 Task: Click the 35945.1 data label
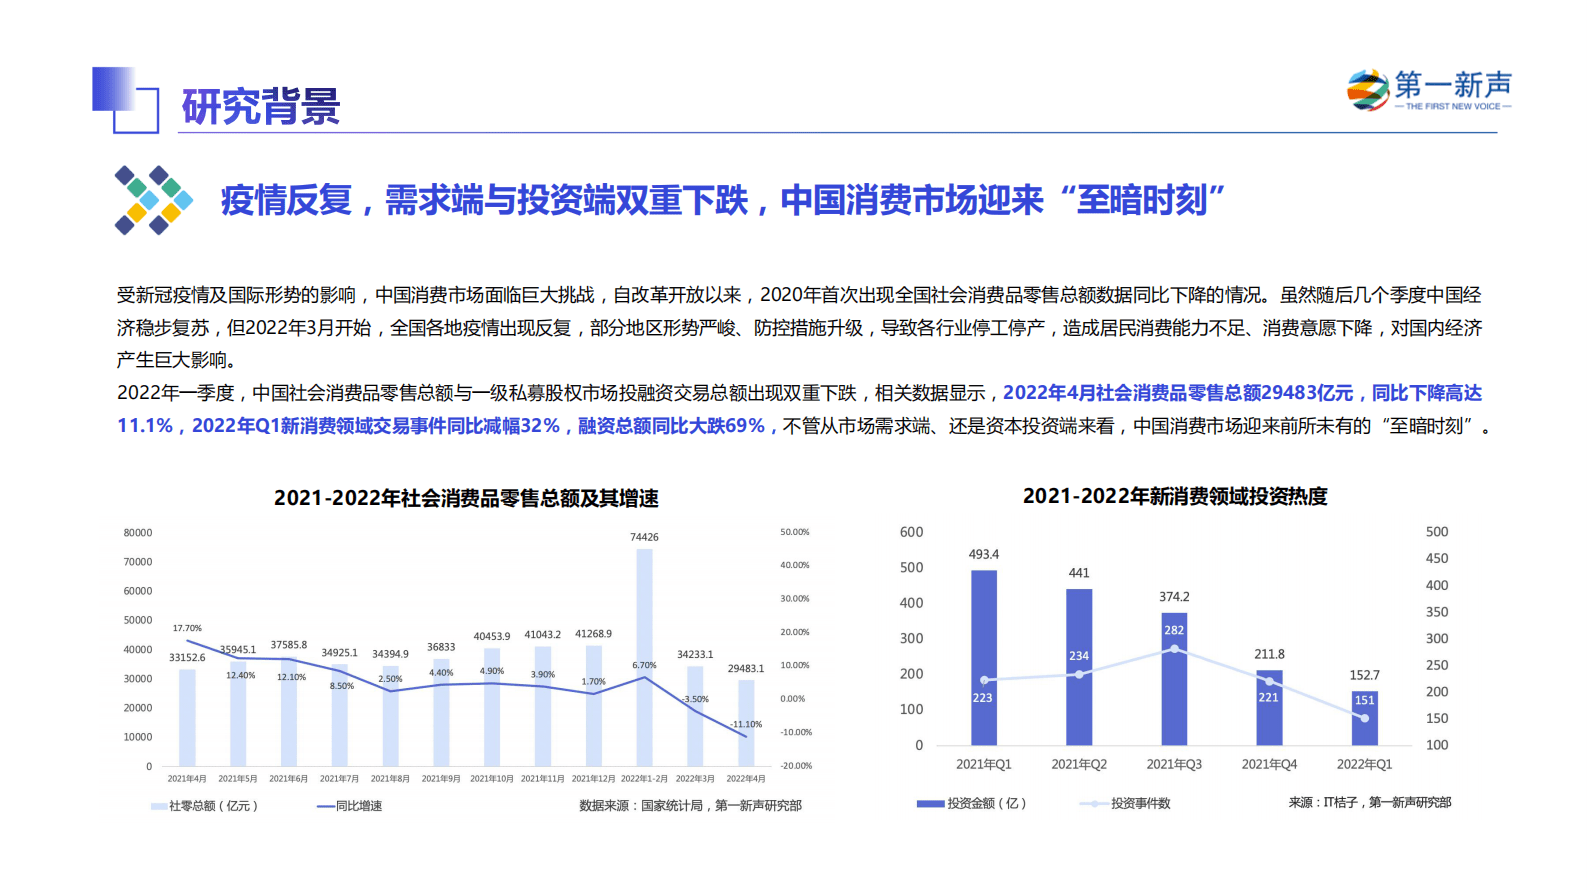pos(238,650)
